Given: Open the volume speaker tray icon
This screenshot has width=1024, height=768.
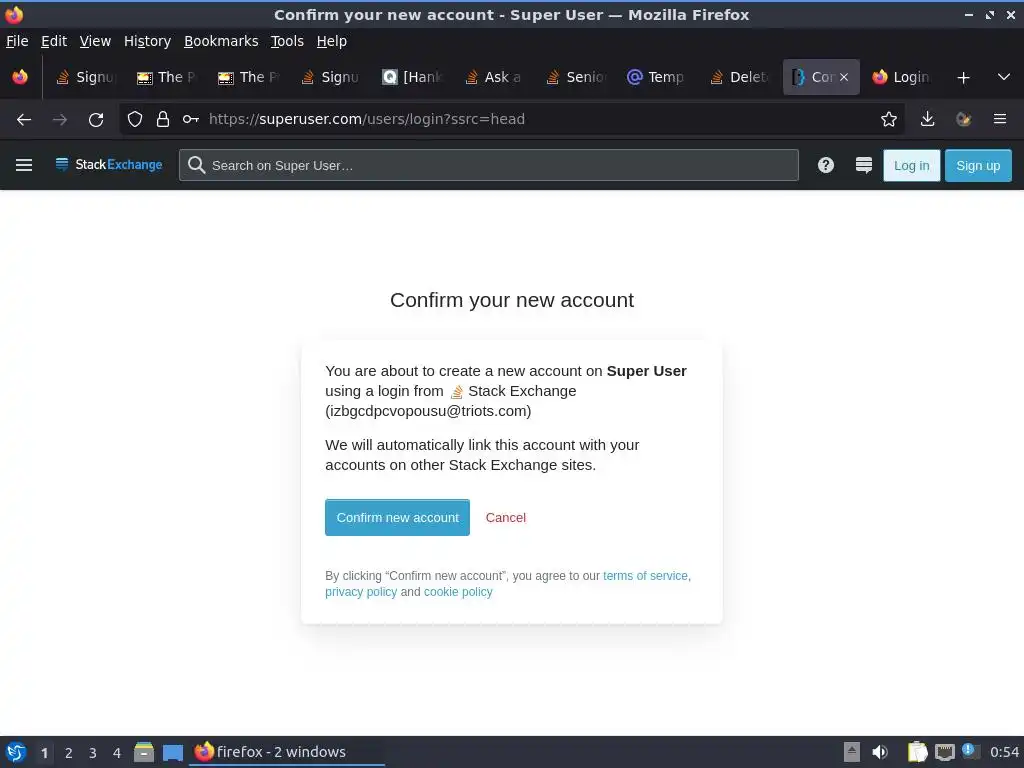Looking at the screenshot, I should click(880, 752).
